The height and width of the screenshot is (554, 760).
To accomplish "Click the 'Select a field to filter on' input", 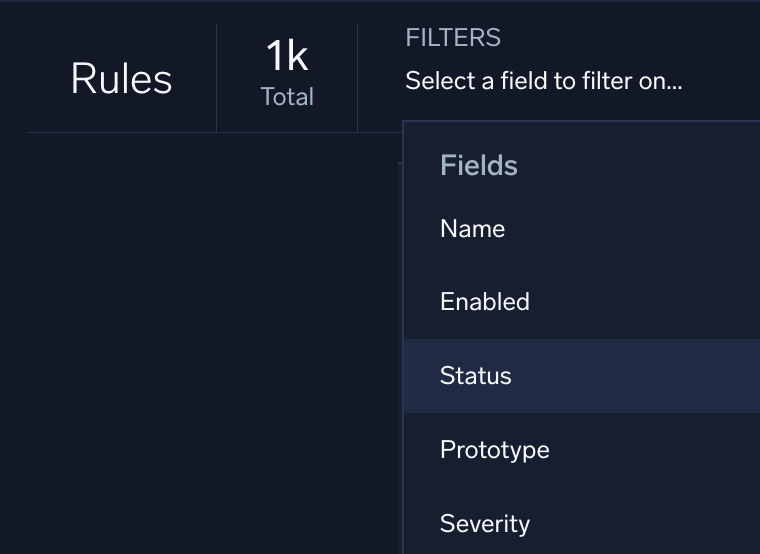I will coord(543,81).
